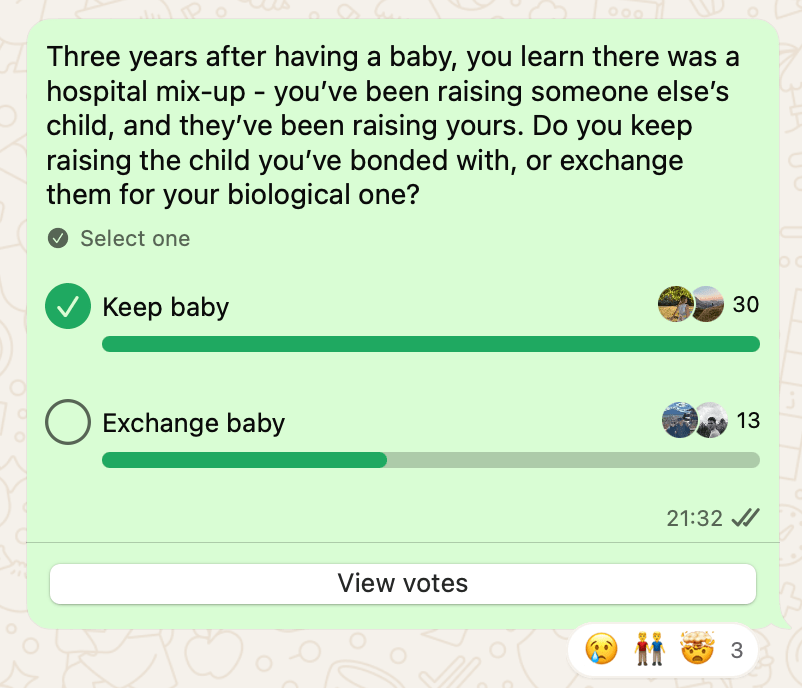Click second voter avatar for Exchange baby

coord(709,421)
